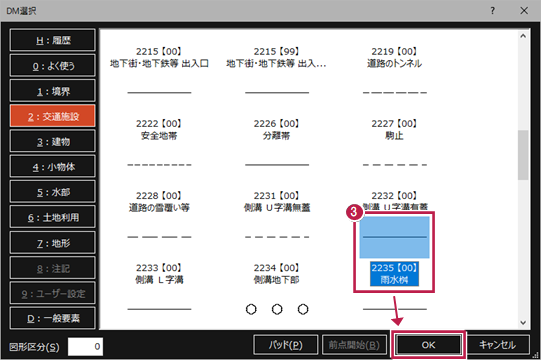Select 2227【00】 駒止 dashed line item
The width and height of the screenshot is (541, 361).
click(394, 129)
